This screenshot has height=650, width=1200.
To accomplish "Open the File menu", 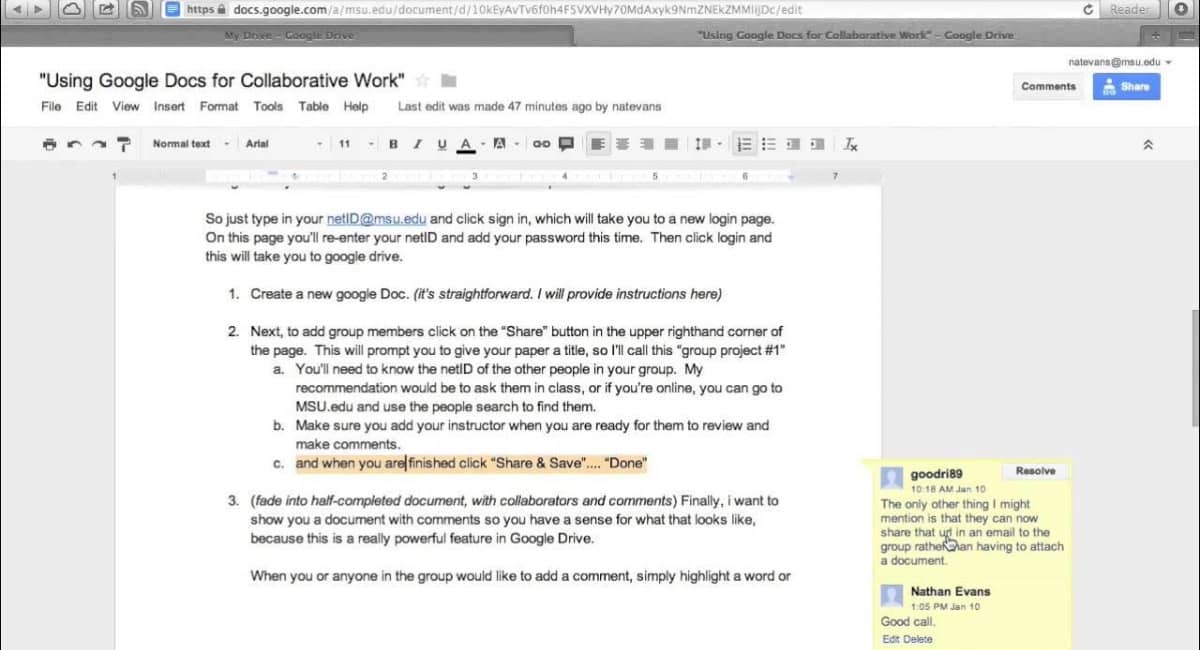I will click(51, 106).
